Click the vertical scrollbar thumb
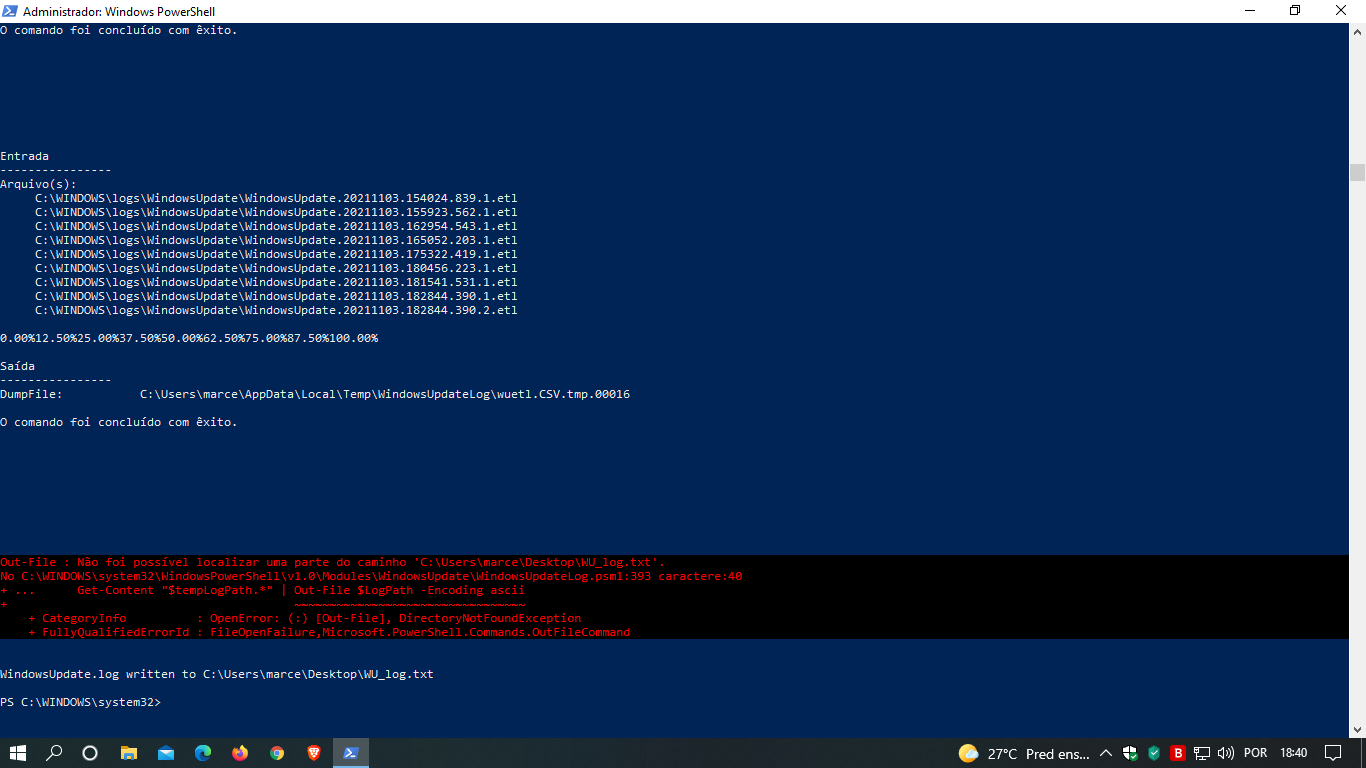Screen dimensions: 1366x768 [1357, 172]
